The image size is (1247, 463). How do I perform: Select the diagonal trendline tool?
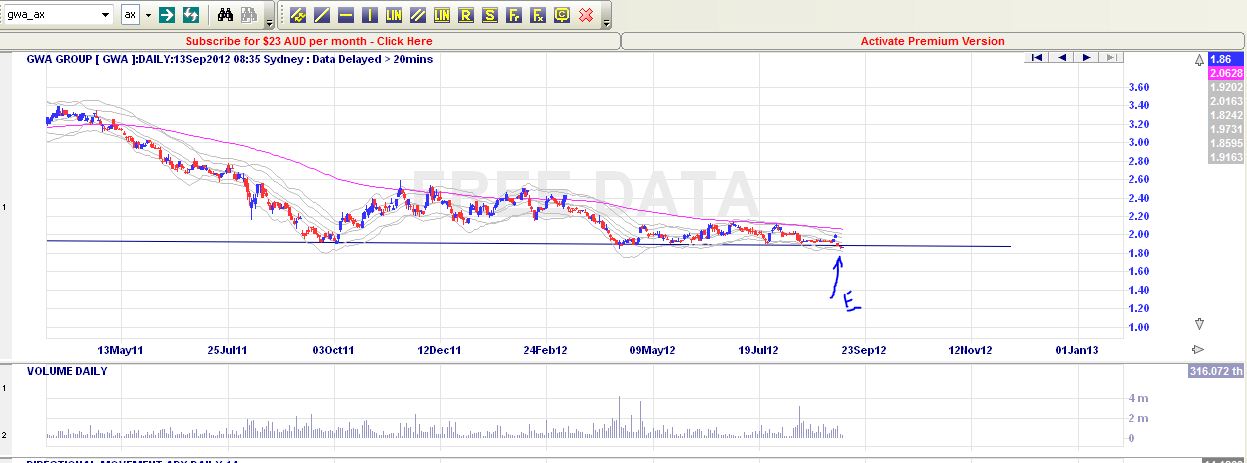pos(322,15)
